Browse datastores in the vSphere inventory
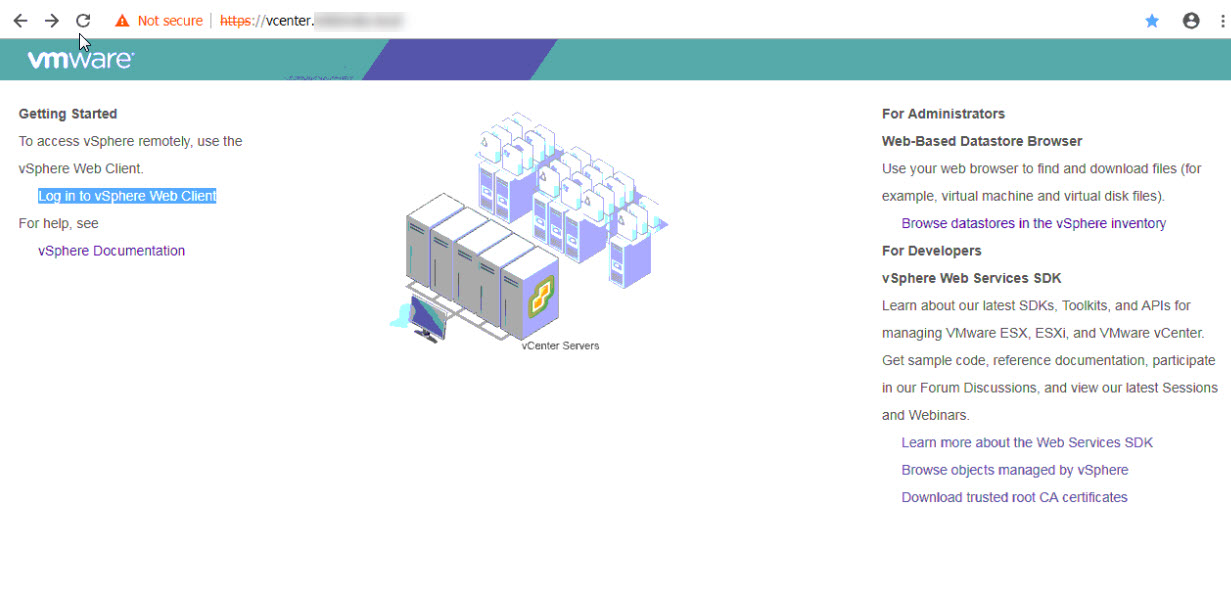The image size is (1231, 590). point(1032,223)
